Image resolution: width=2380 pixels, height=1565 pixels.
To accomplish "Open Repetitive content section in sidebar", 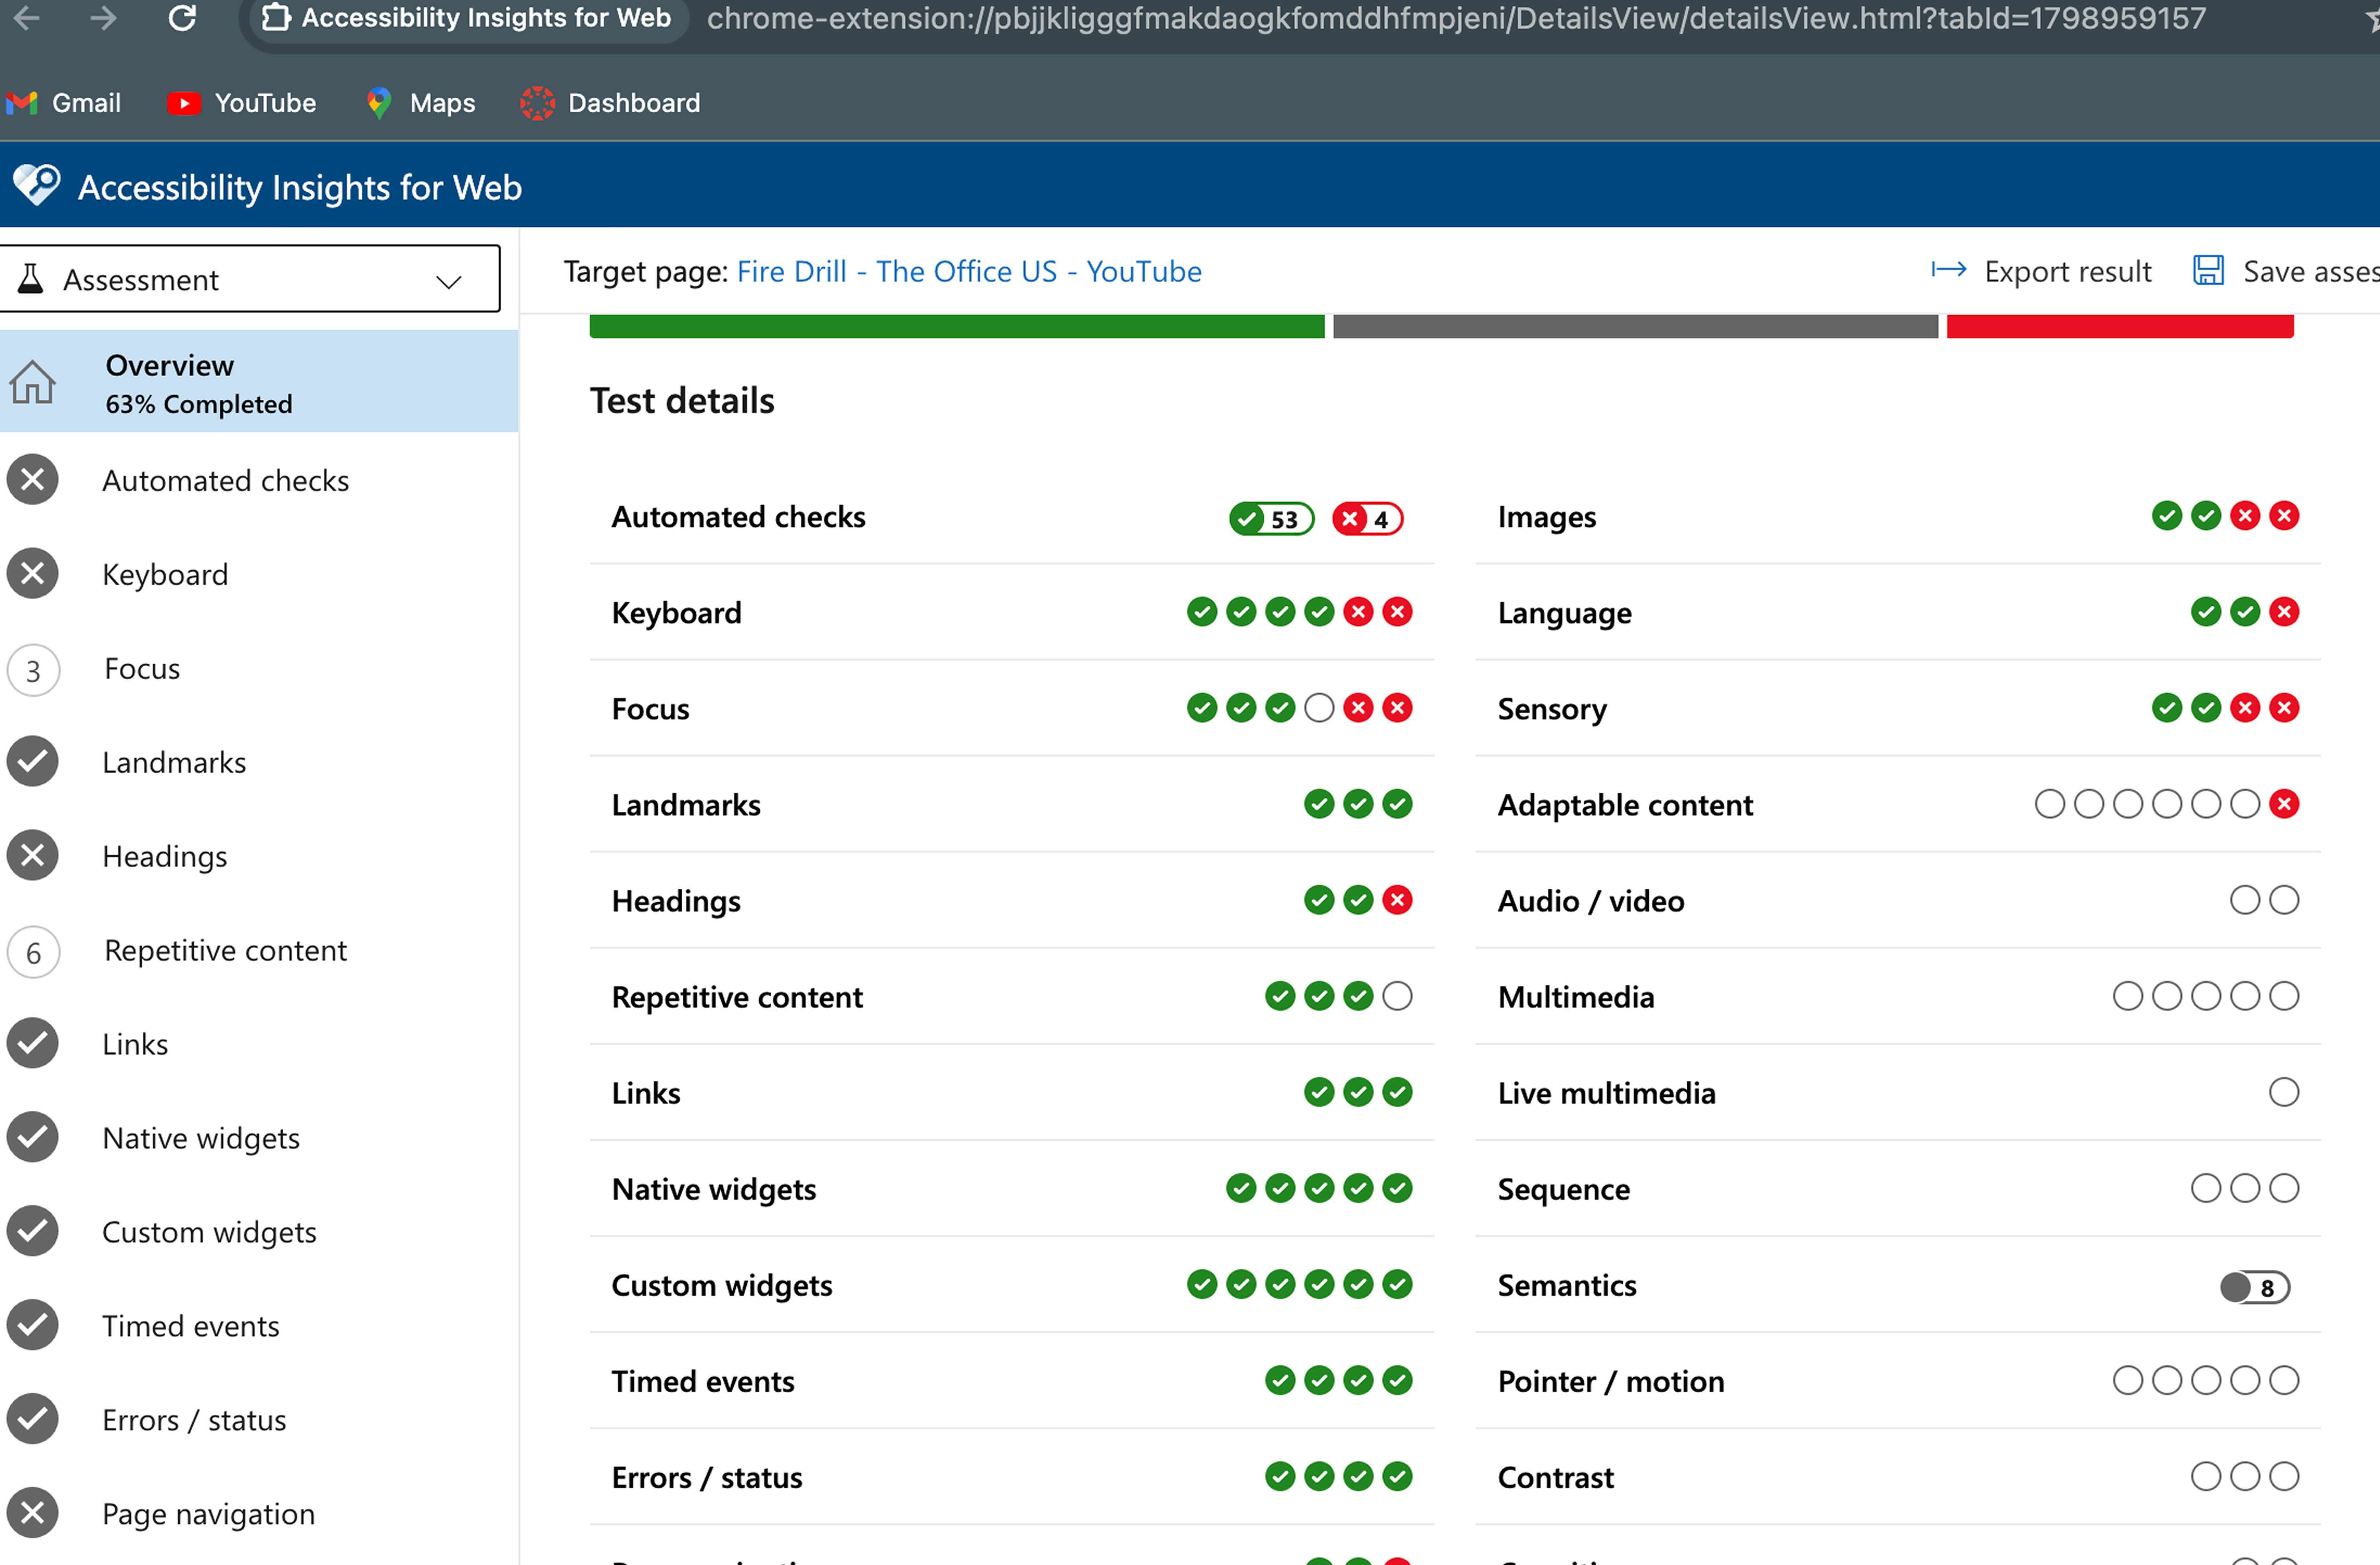I will (225, 950).
